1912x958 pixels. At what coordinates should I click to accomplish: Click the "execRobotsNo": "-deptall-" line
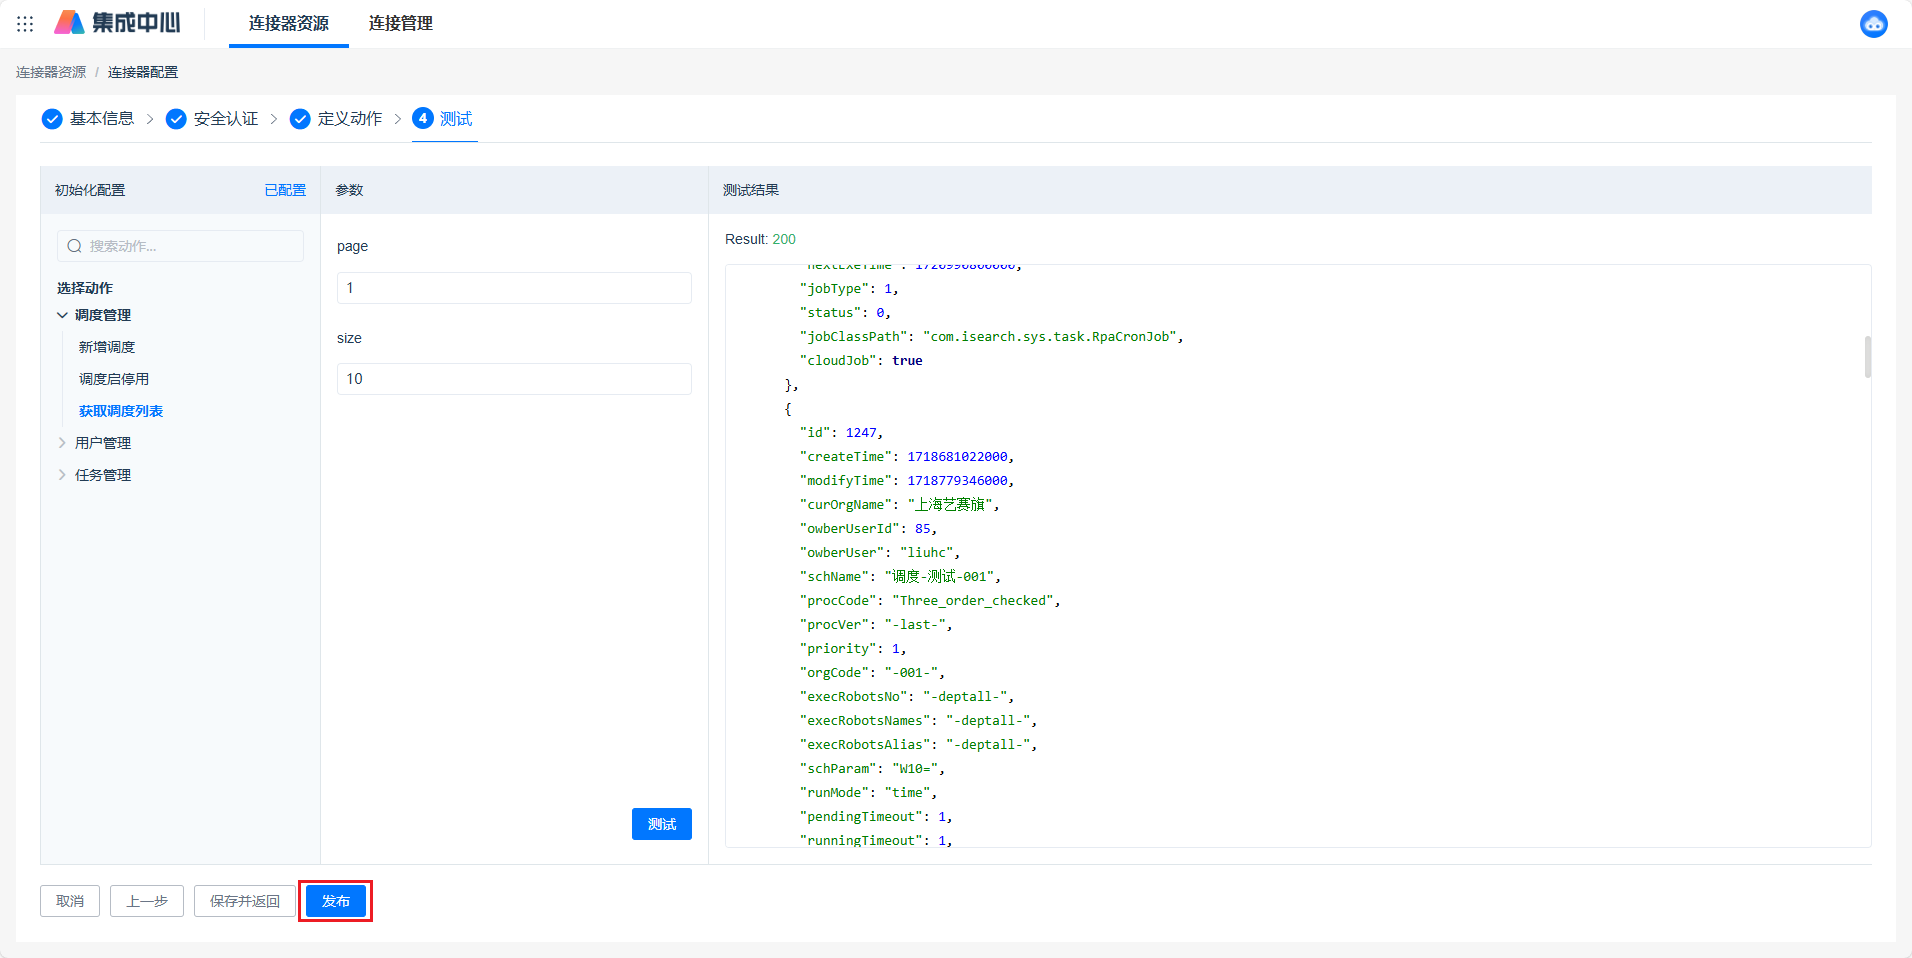906,697
